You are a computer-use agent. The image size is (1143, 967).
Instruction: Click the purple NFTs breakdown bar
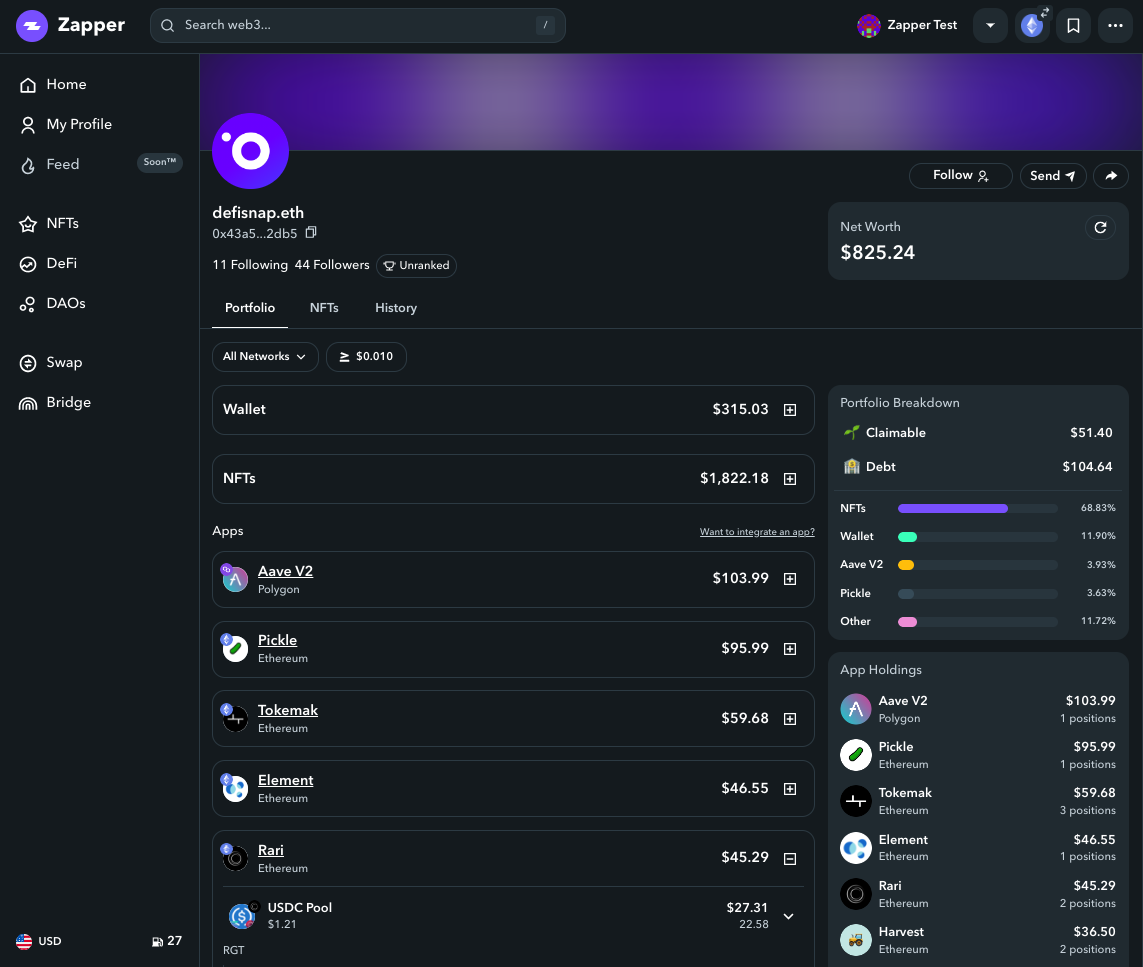953,508
